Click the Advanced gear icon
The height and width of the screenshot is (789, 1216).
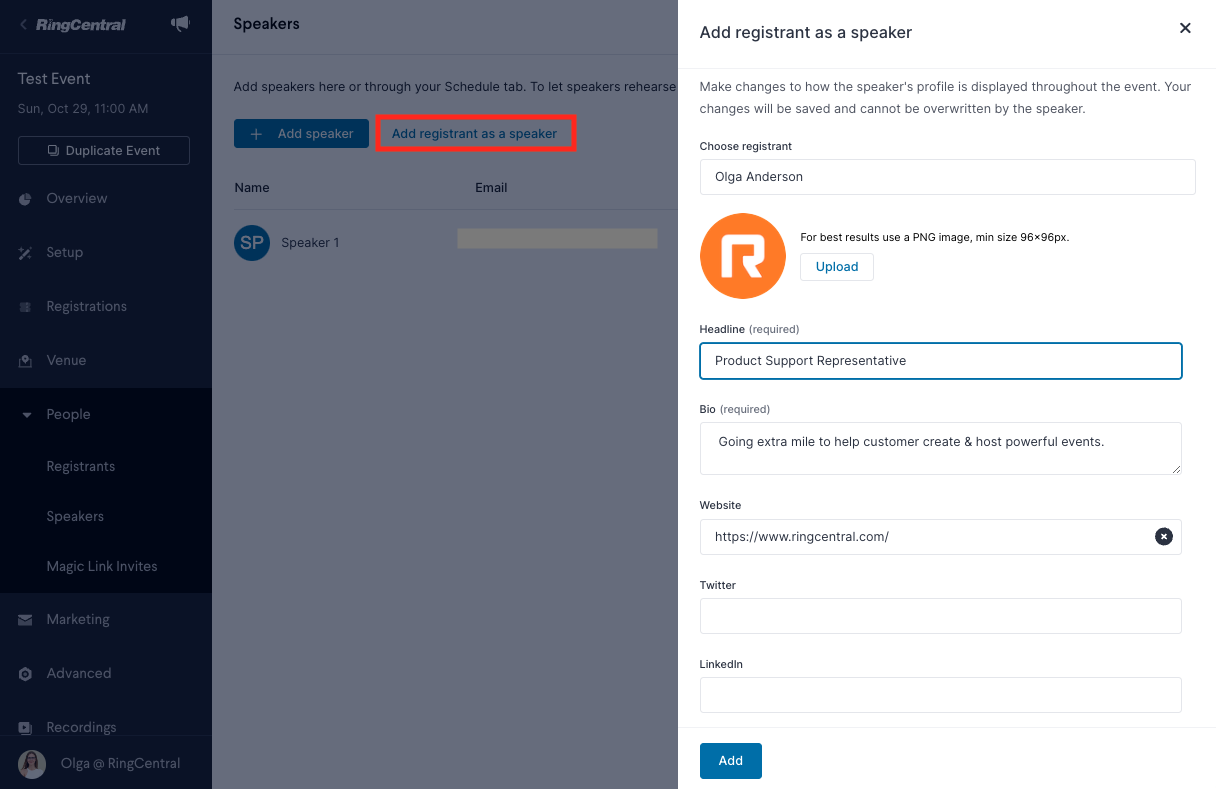pyautogui.click(x=25, y=674)
